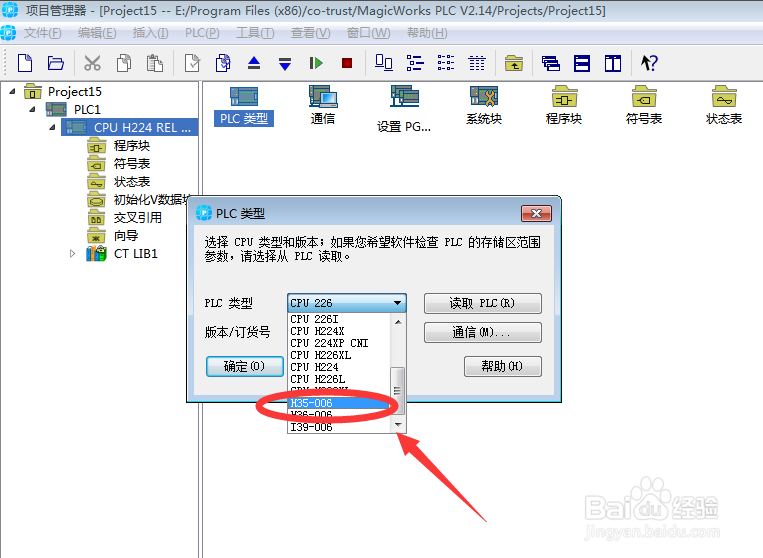This screenshot has height=558, width=763.
Task: Open the 文件(F) menu
Action: pos(42,33)
